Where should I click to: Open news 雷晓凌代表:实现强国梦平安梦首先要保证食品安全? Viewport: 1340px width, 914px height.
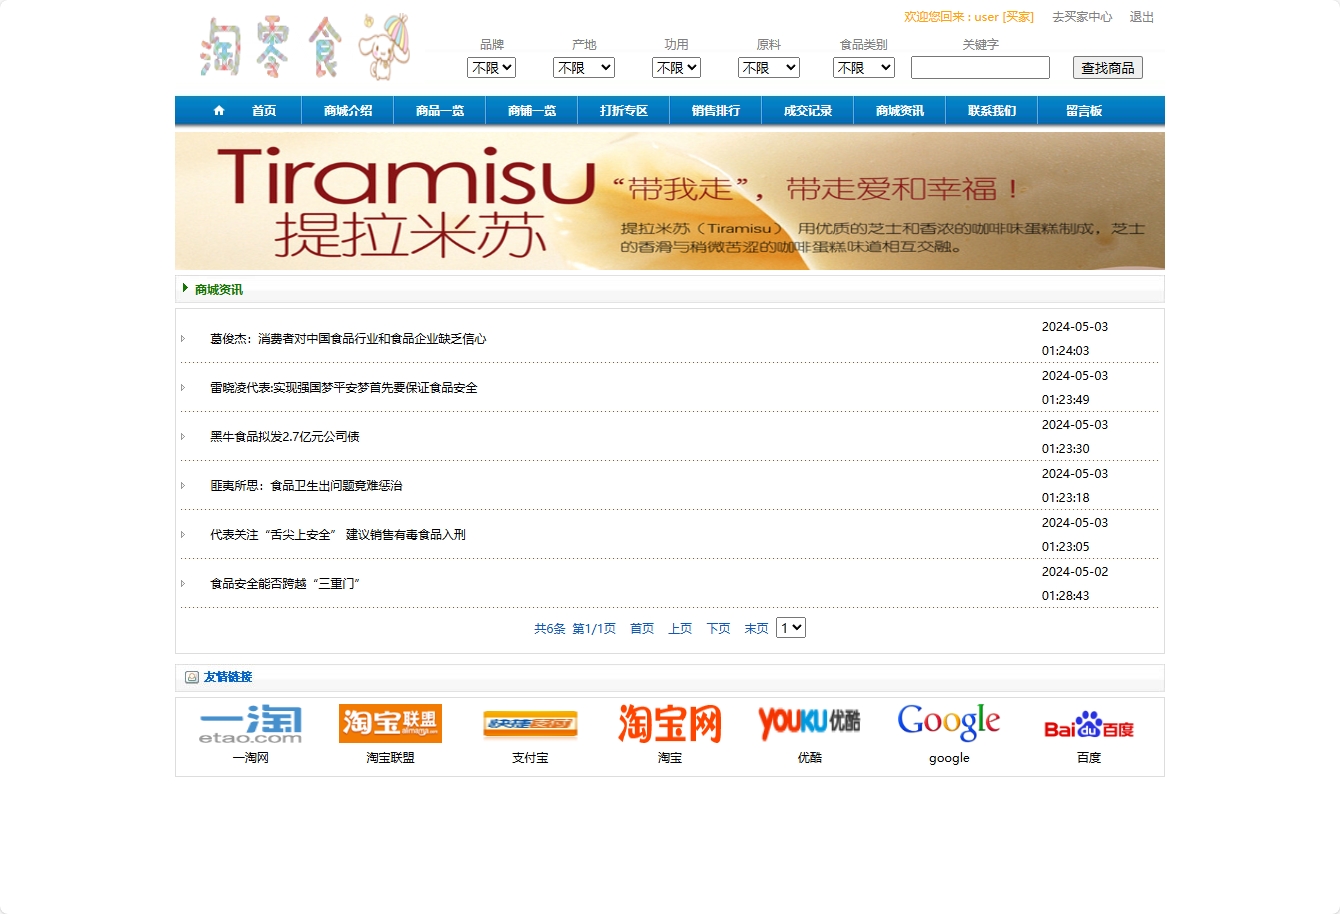(x=344, y=388)
